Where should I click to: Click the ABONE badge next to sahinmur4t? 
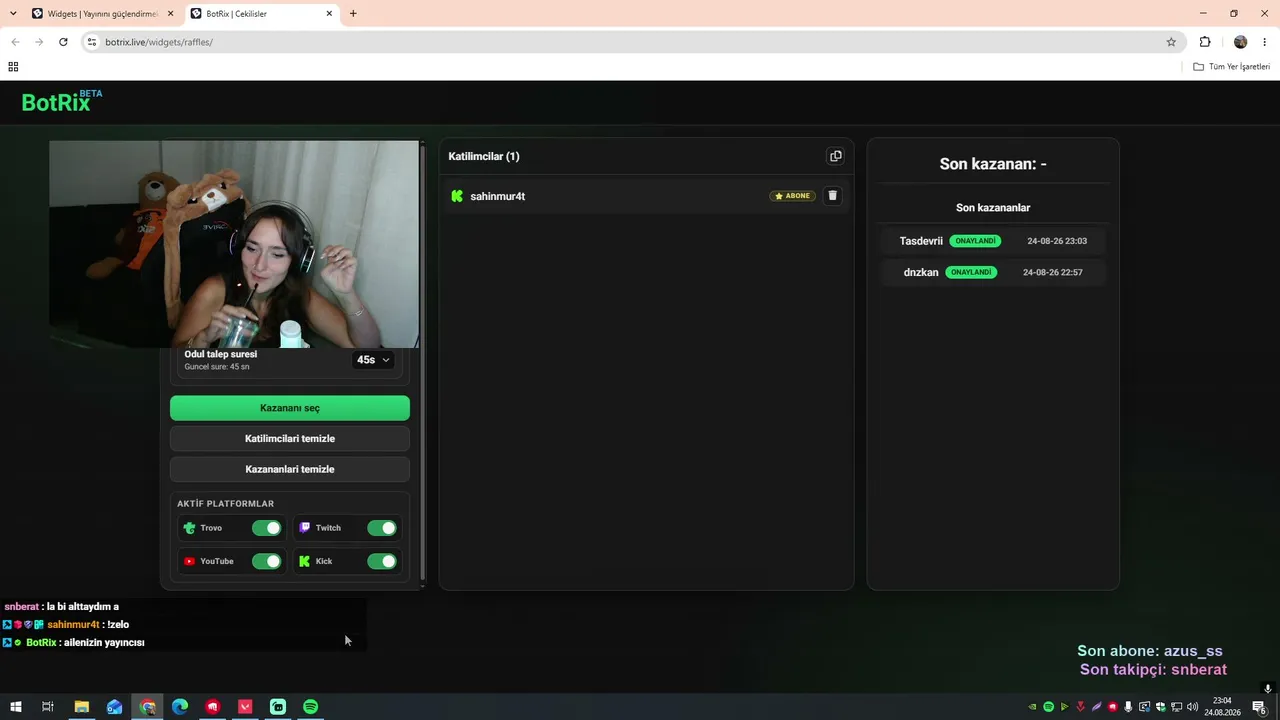pos(792,196)
